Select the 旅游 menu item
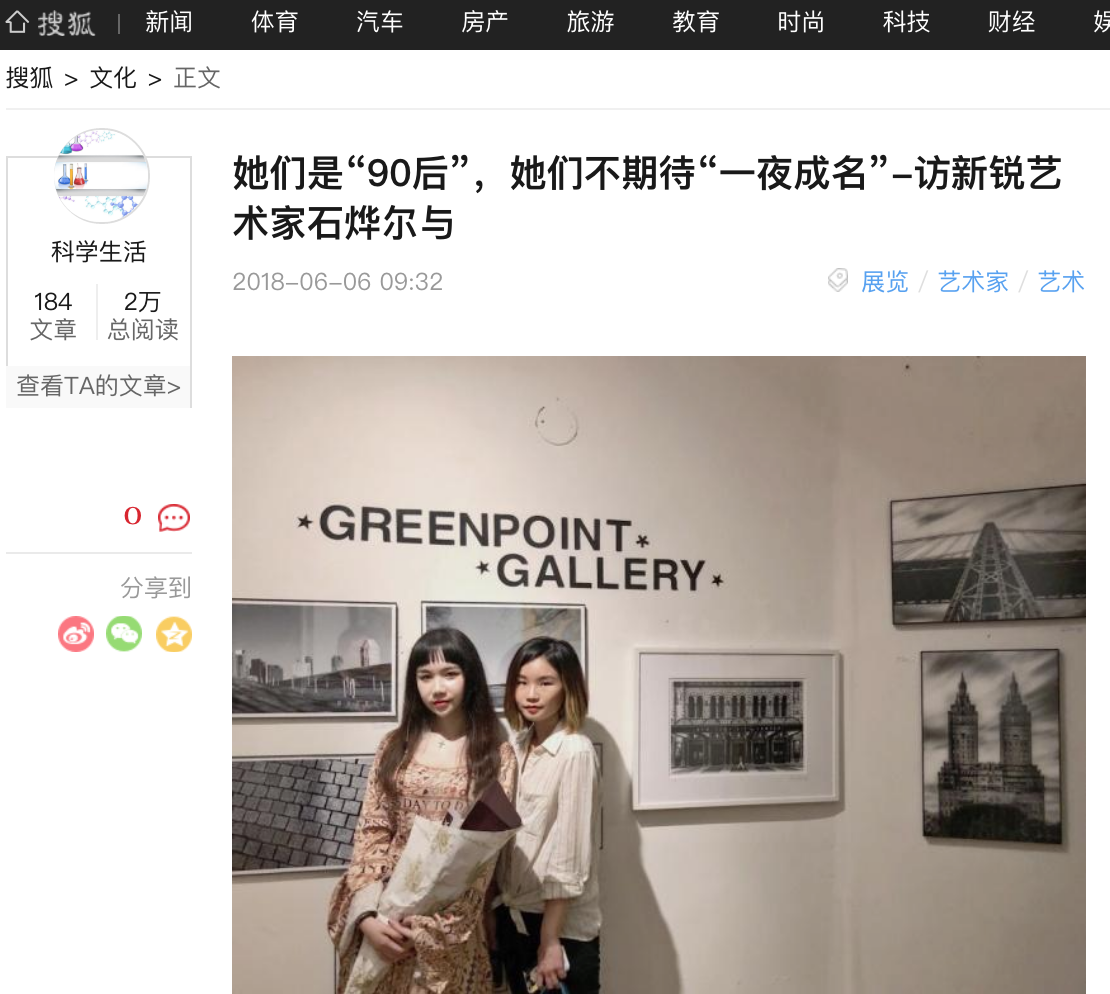1110x994 pixels. click(x=590, y=23)
